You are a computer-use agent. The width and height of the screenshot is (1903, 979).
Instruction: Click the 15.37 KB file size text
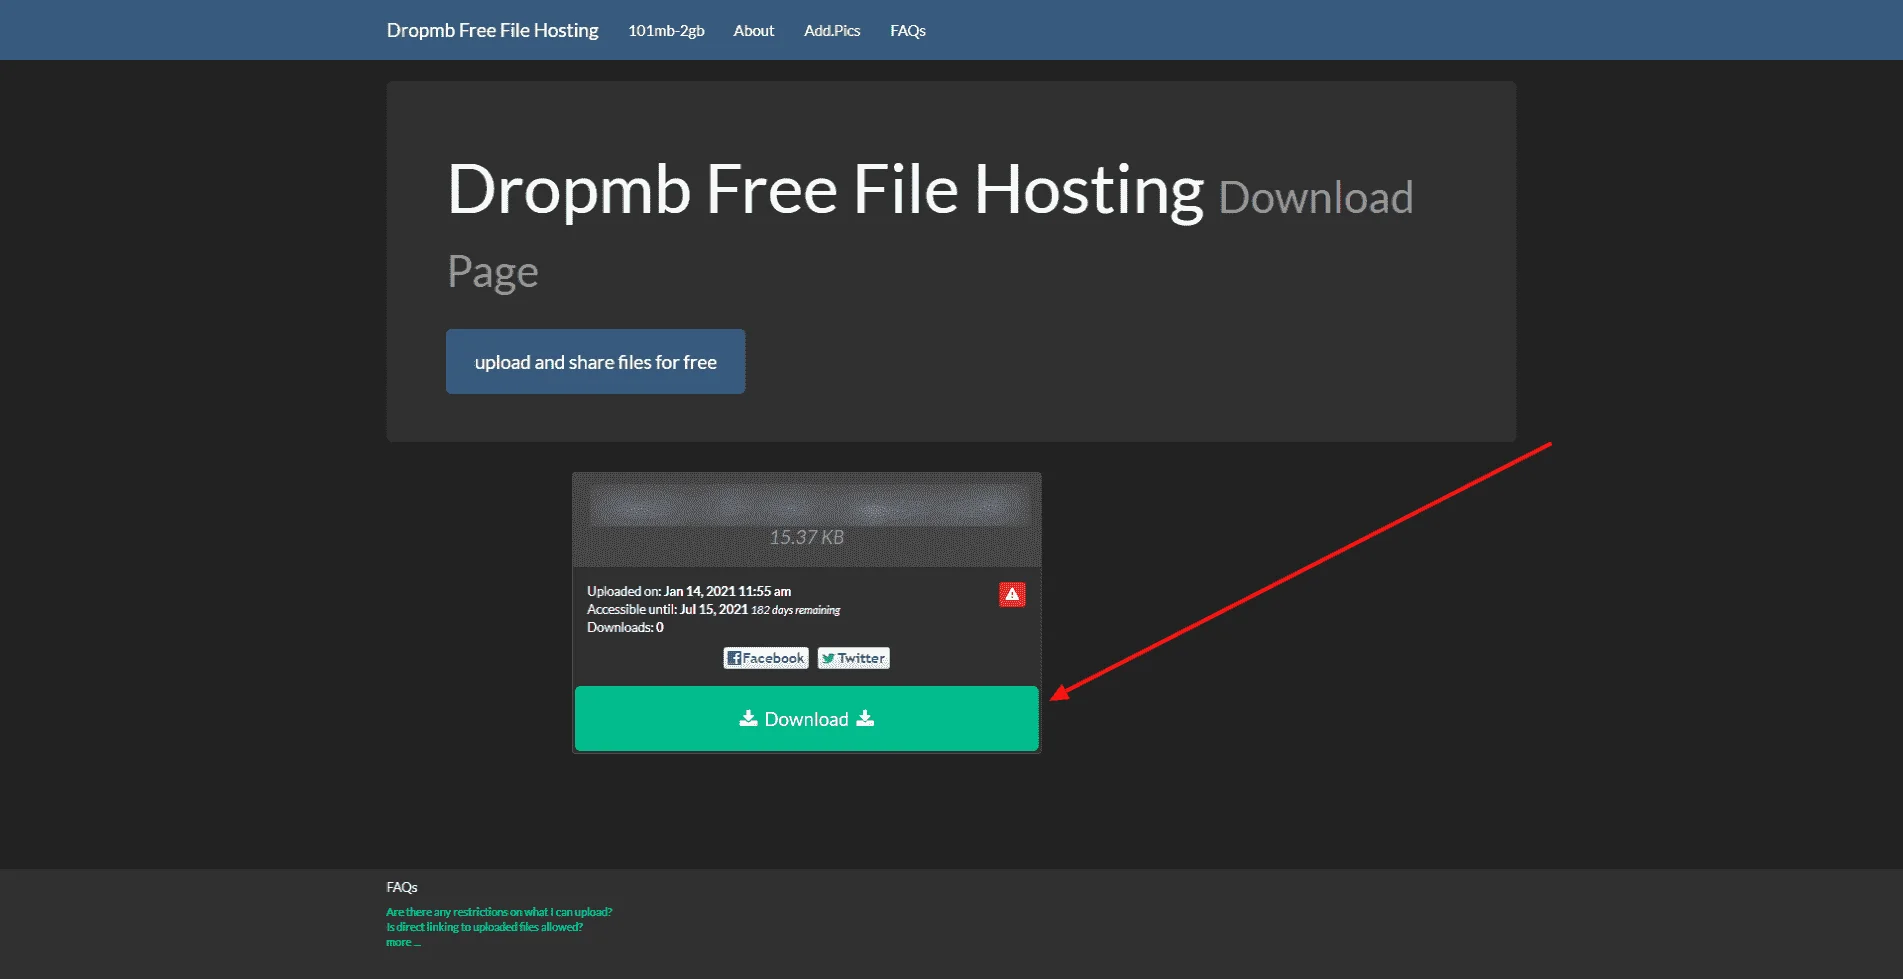807,537
